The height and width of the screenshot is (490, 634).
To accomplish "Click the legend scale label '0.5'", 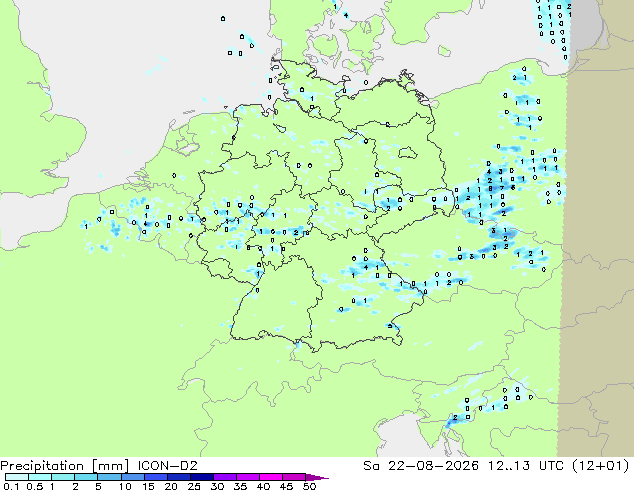I will coord(34,486).
